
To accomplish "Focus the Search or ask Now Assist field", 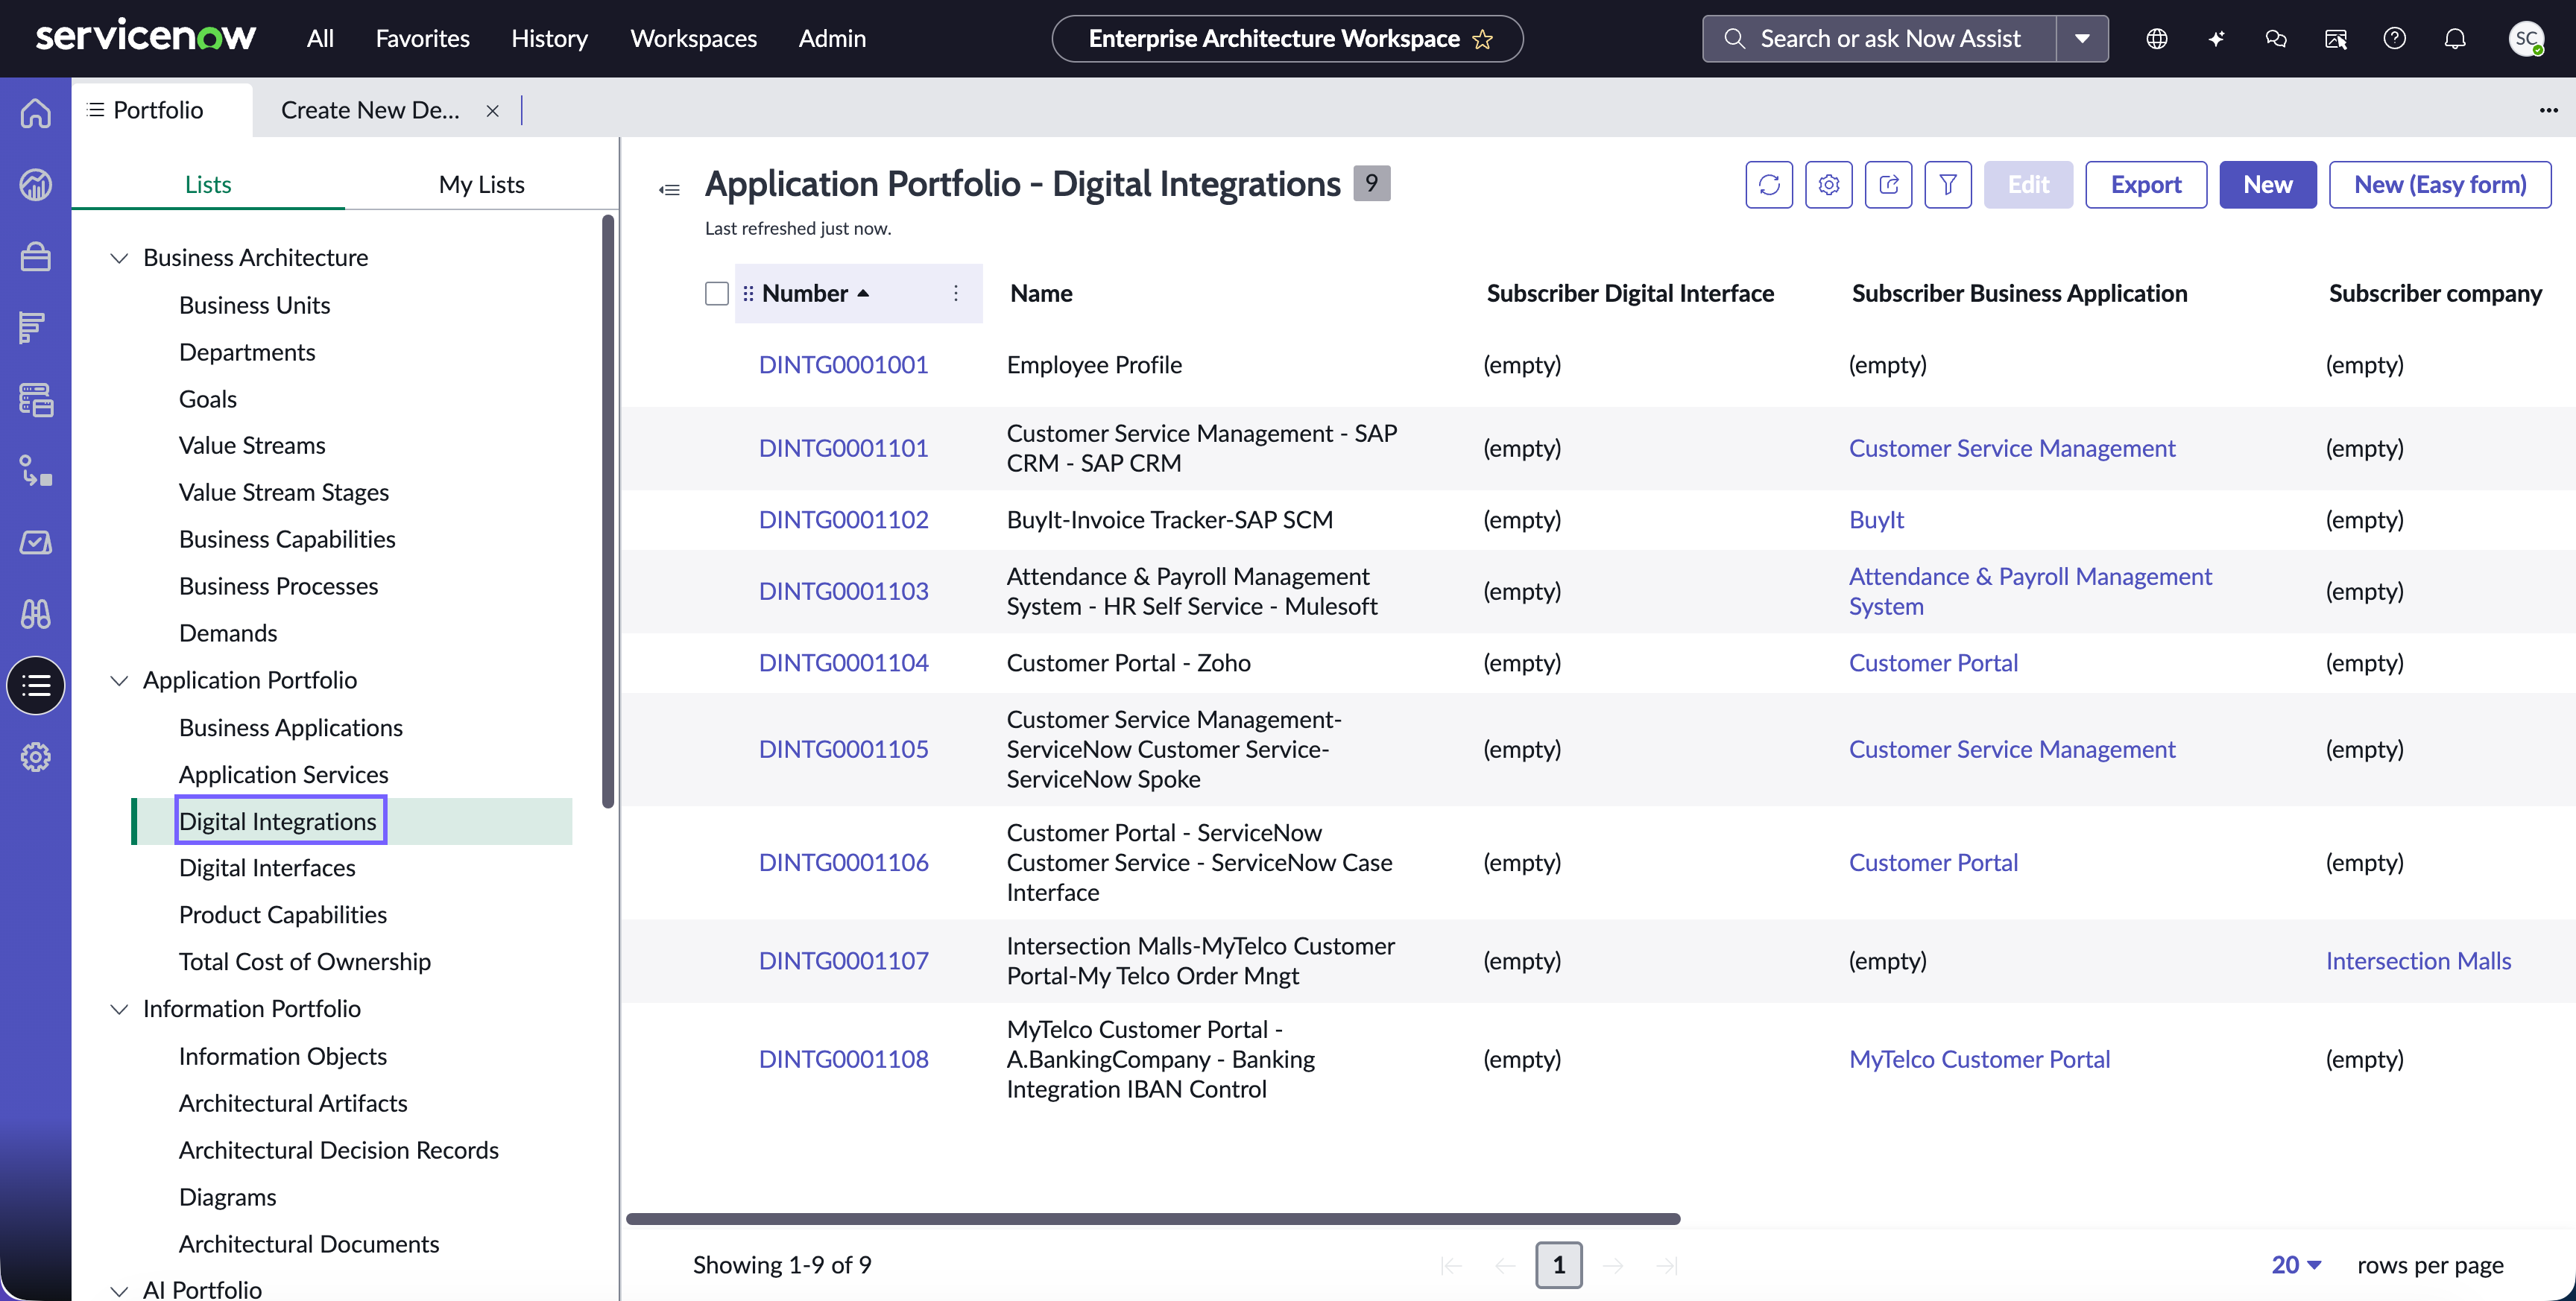I will (x=1880, y=39).
